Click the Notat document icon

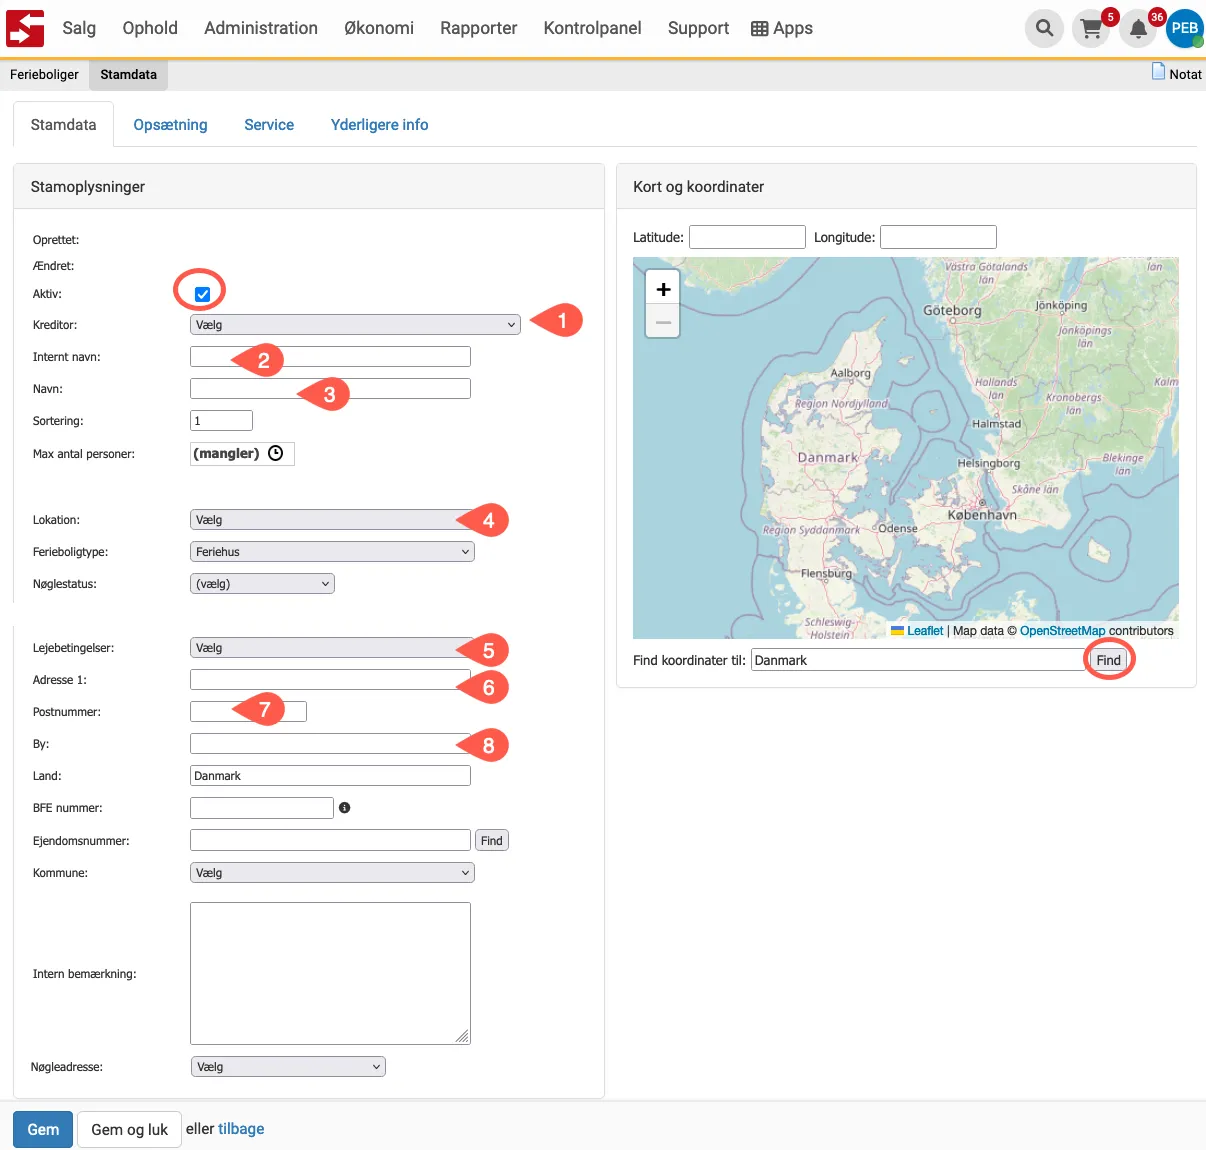click(1158, 72)
